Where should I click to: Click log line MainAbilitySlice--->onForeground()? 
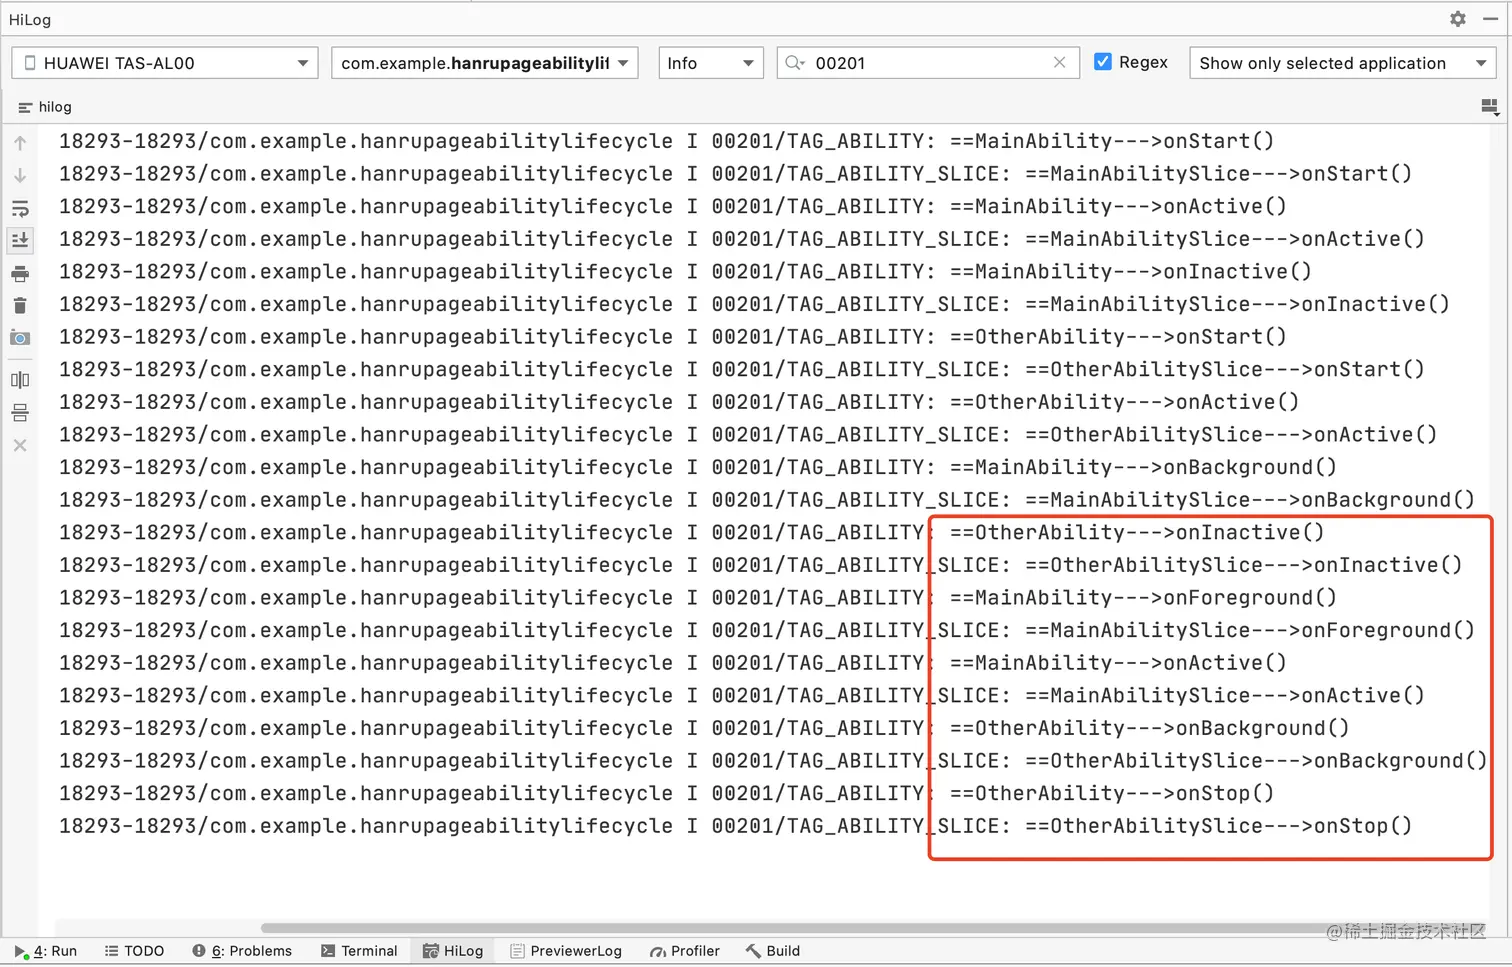[x=766, y=630]
